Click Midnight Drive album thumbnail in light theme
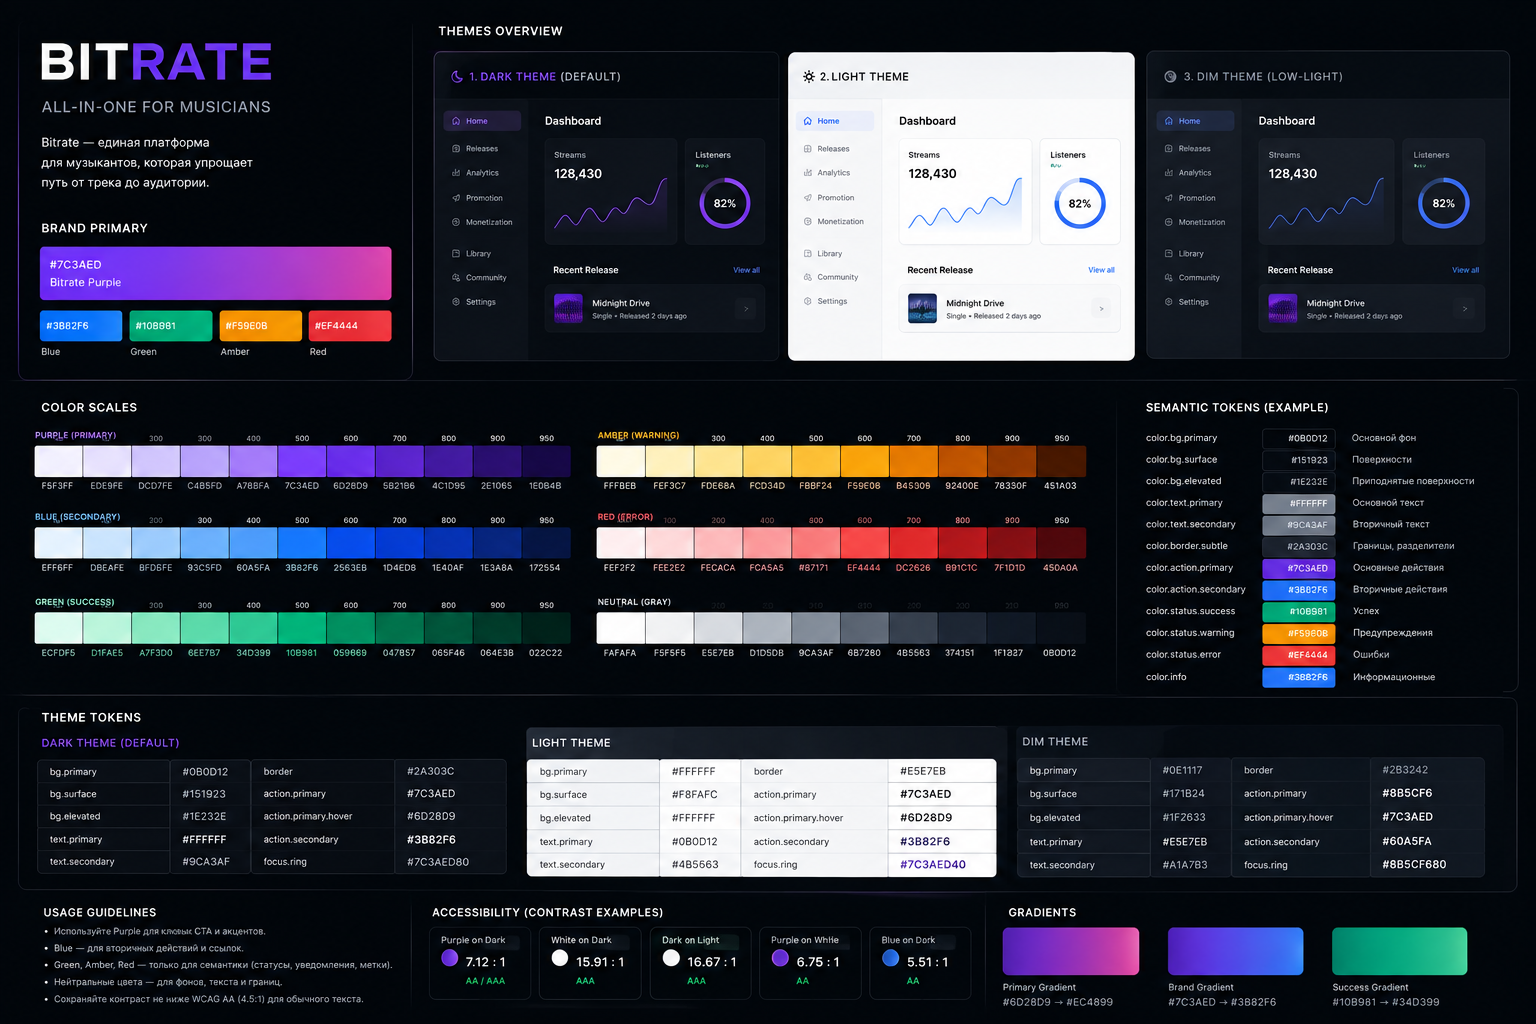 coord(922,308)
